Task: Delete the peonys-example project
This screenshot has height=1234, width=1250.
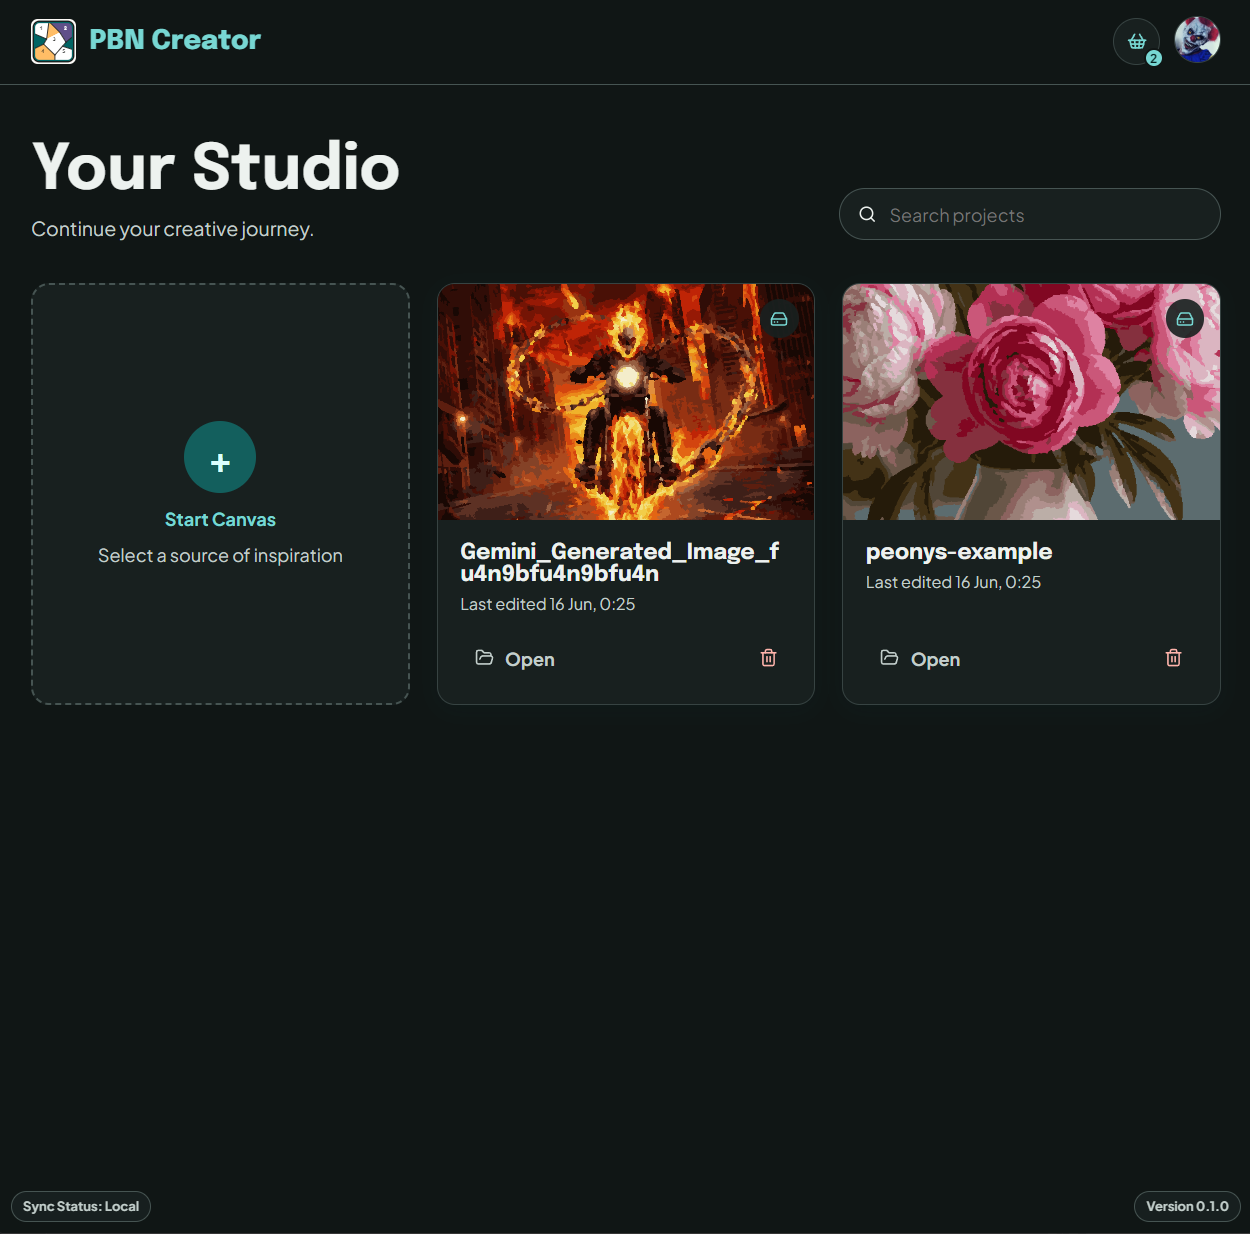Action: 1173,658
